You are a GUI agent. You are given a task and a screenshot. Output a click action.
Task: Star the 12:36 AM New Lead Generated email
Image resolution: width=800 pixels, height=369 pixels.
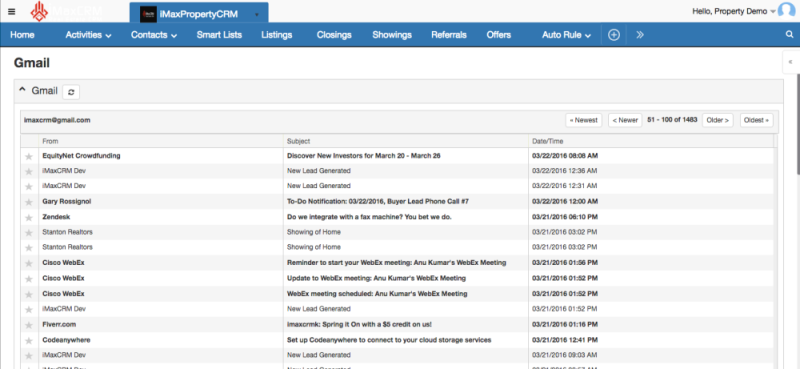29,171
